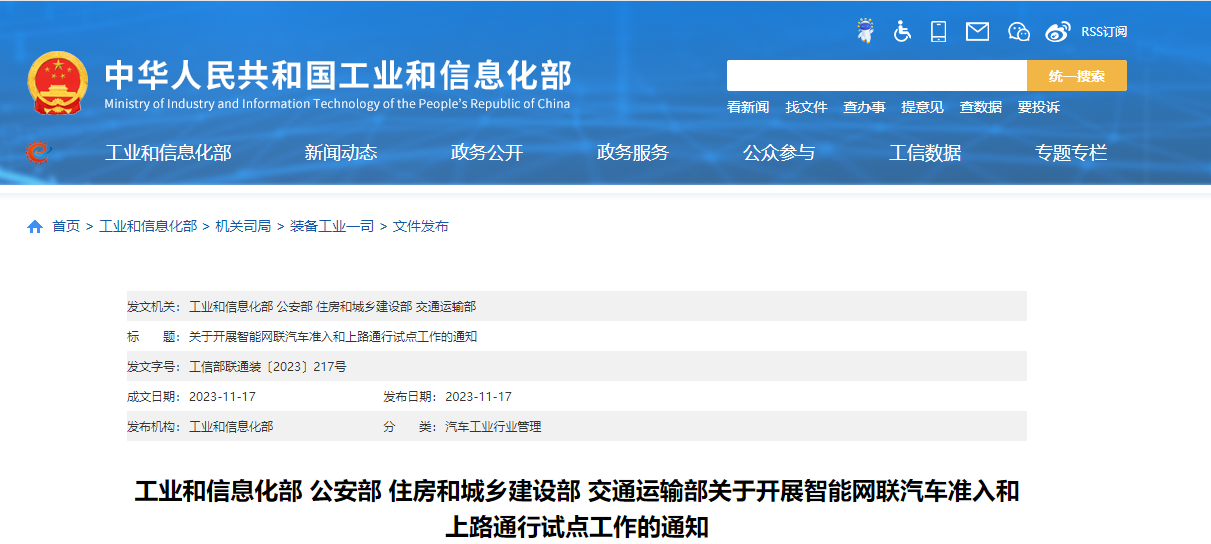Click the 分类 value 汽车工业行业管理
This screenshot has height=544, width=1211.
[493, 427]
